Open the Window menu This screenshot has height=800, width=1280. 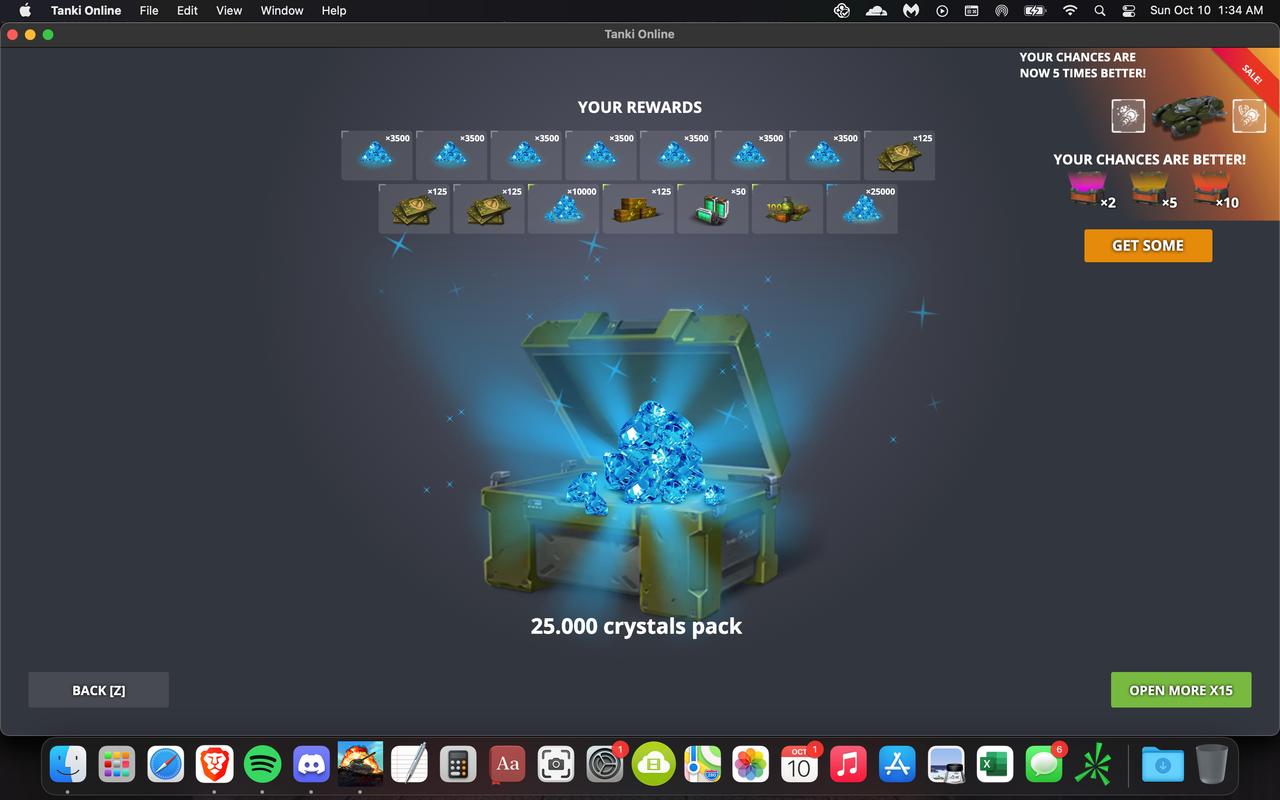click(x=282, y=10)
